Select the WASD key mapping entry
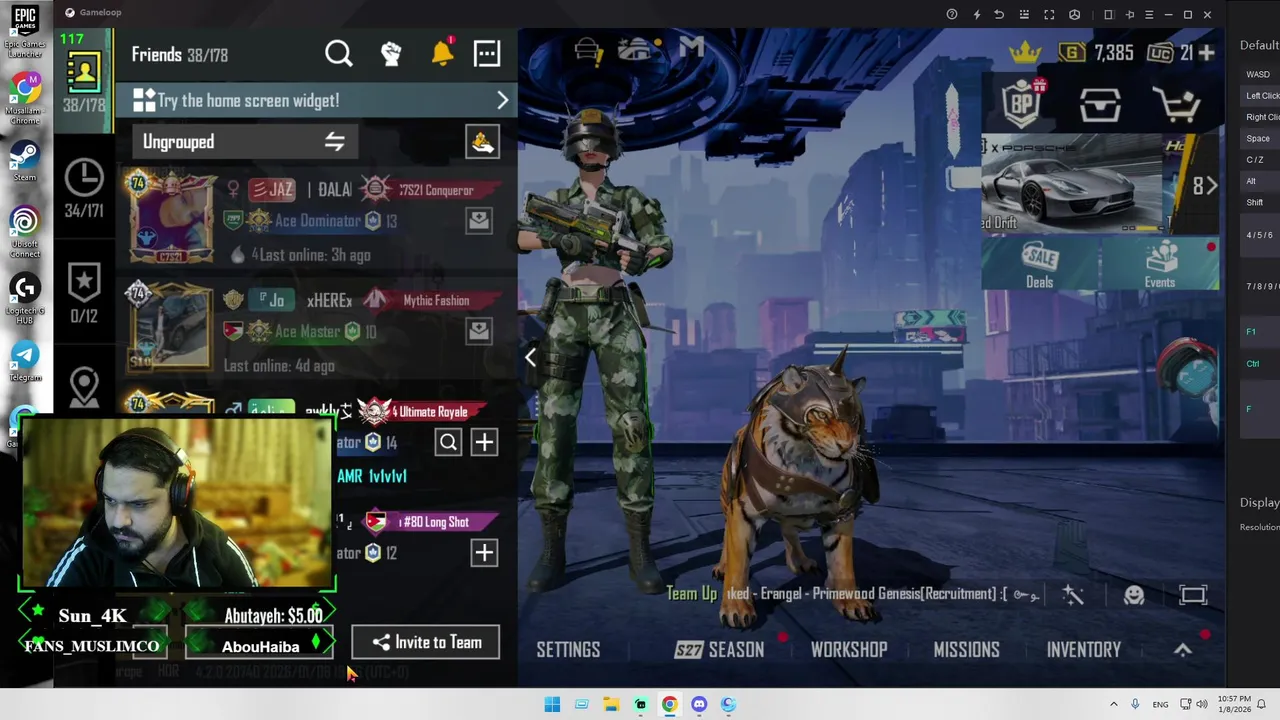 click(x=1258, y=74)
